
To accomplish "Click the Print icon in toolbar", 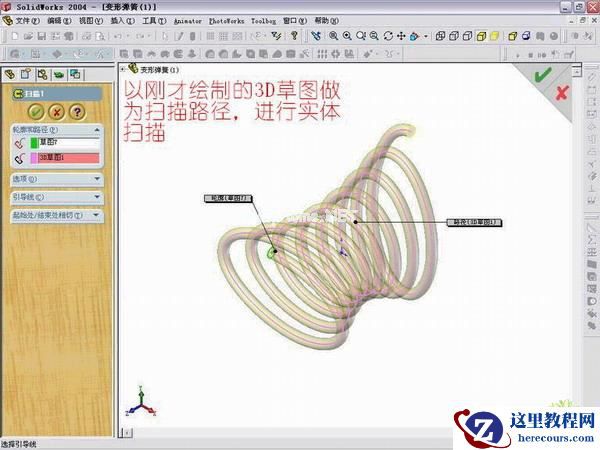I will pos(86,36).
